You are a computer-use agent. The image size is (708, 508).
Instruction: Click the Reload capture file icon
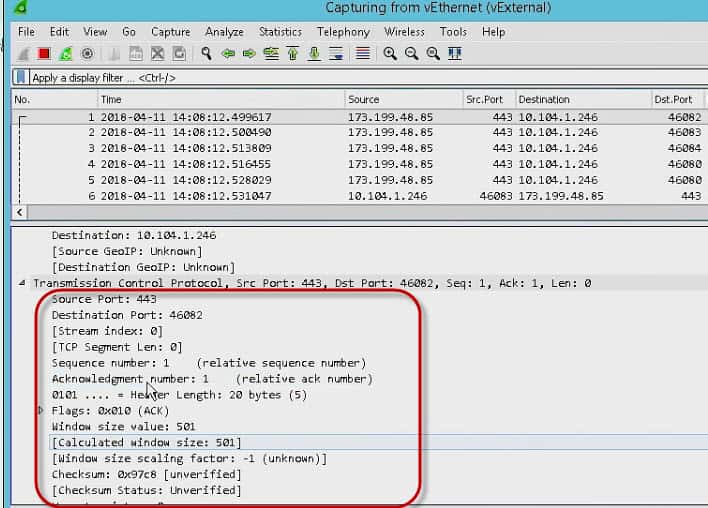pyautogui.click(x=179, y=54)
